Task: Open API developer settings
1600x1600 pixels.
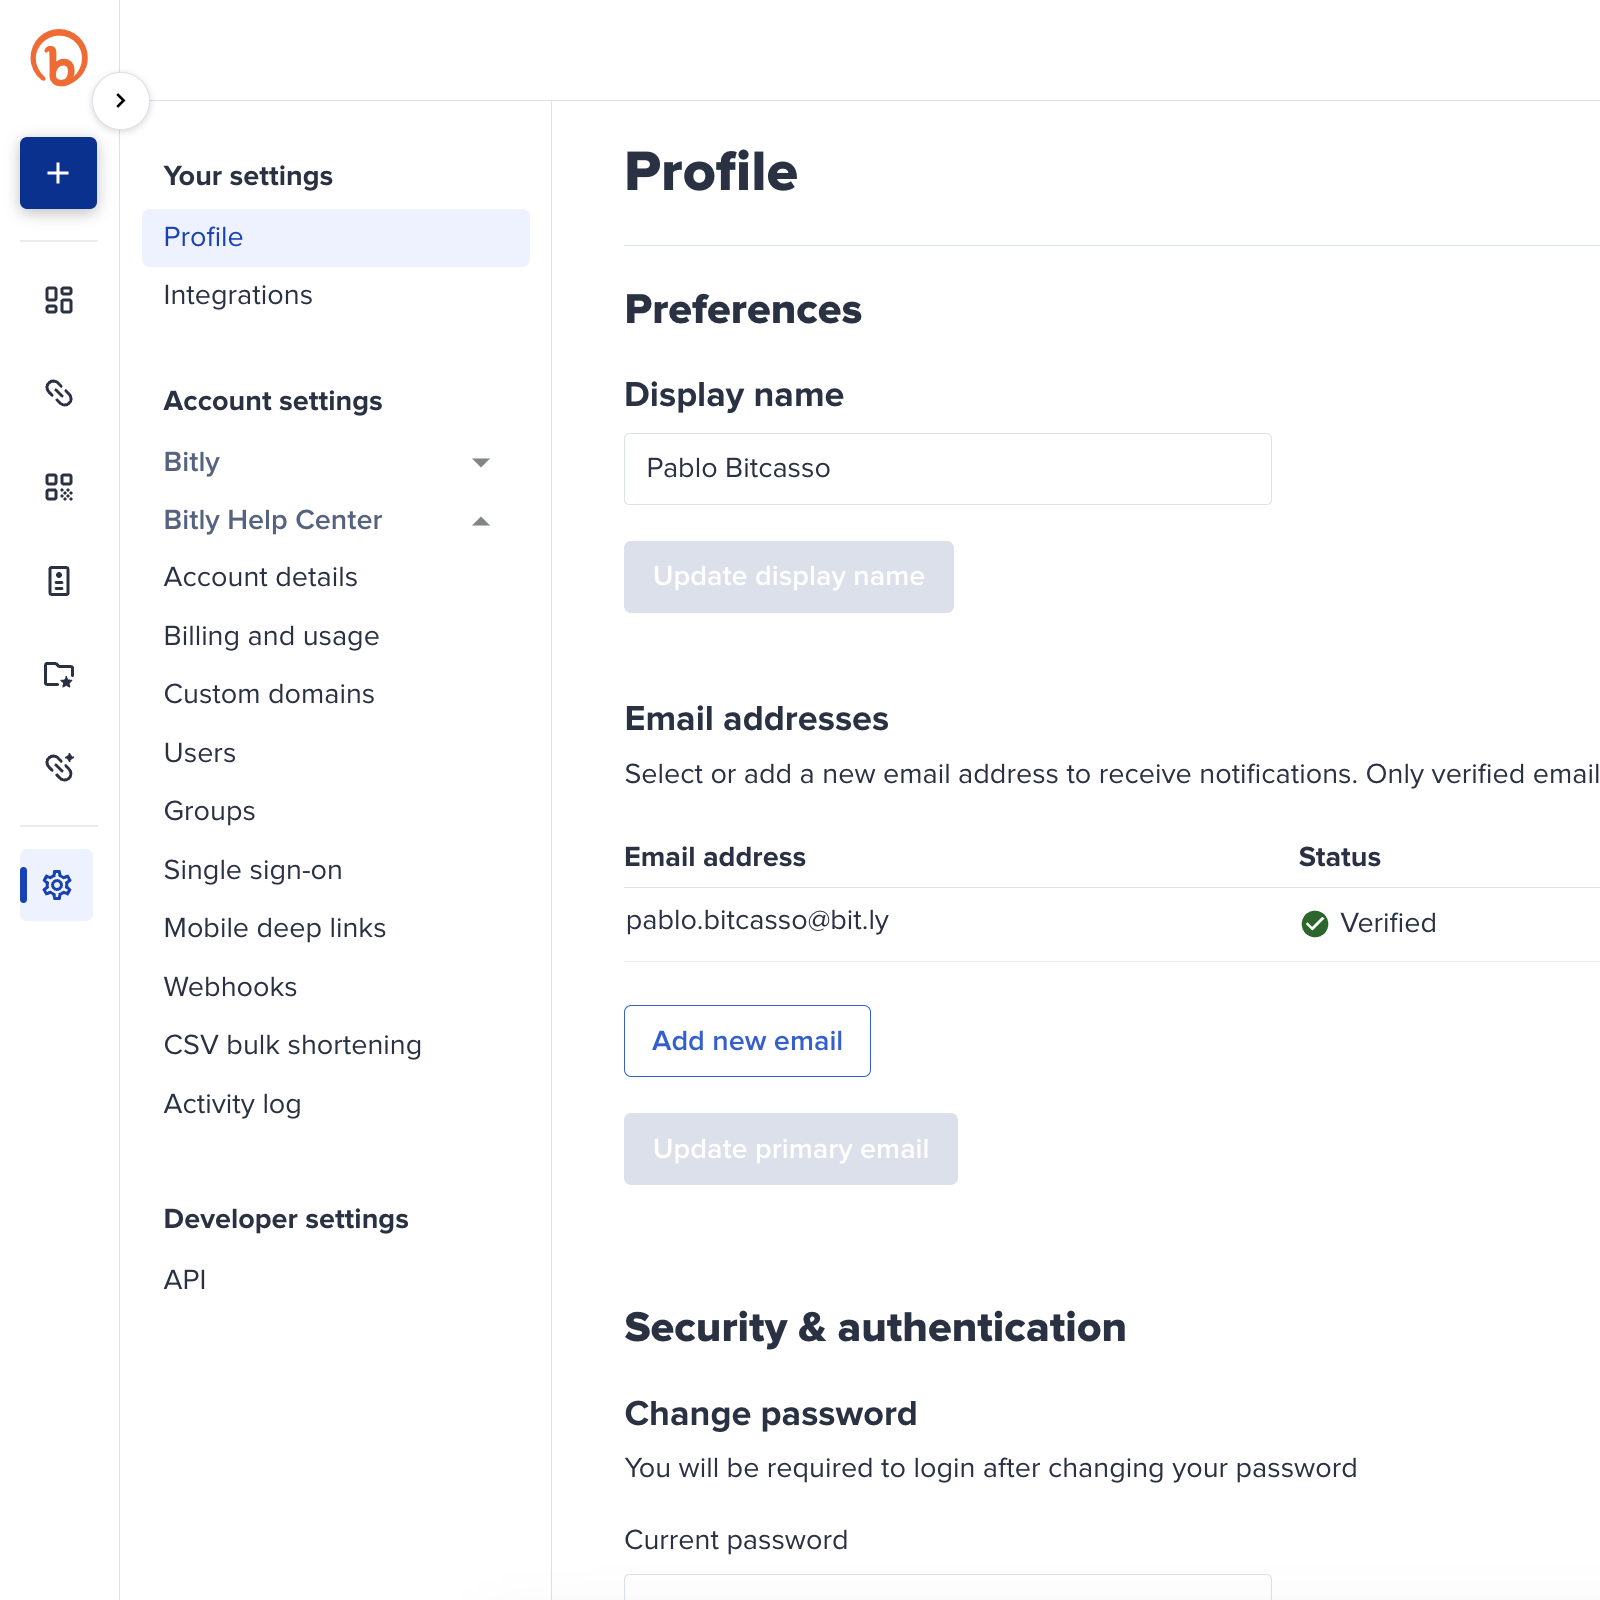Action: coord(185,1280)
